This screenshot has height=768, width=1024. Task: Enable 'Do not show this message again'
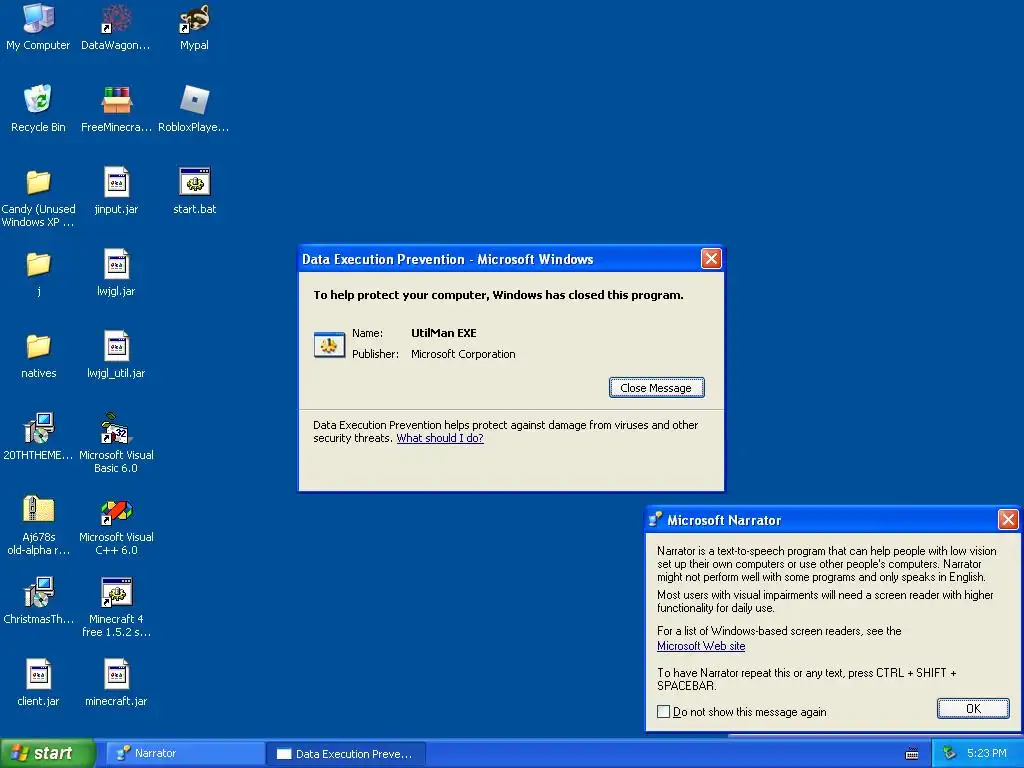pos(664,712)
